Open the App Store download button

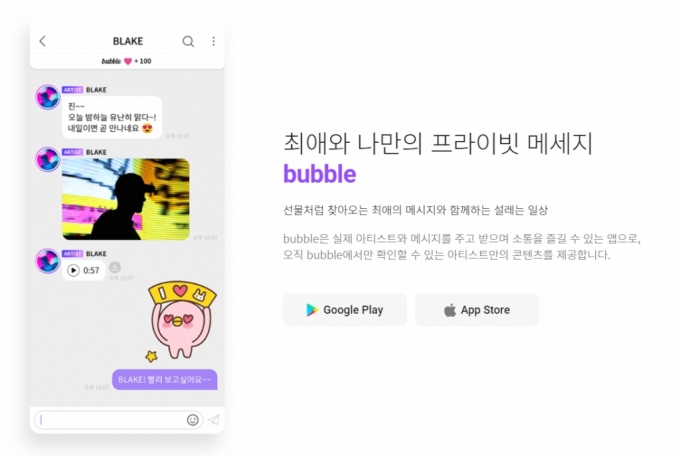(x=477, y=310)
